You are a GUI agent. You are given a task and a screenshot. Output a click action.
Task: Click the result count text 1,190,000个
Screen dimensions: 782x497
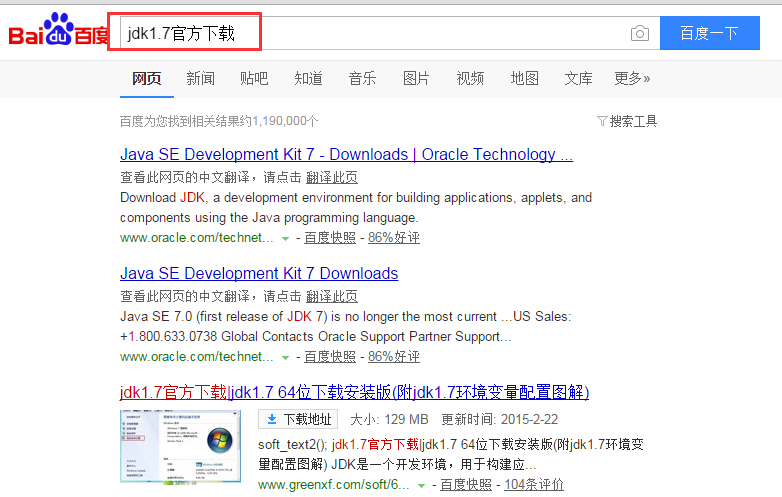(x=285, y=121)
